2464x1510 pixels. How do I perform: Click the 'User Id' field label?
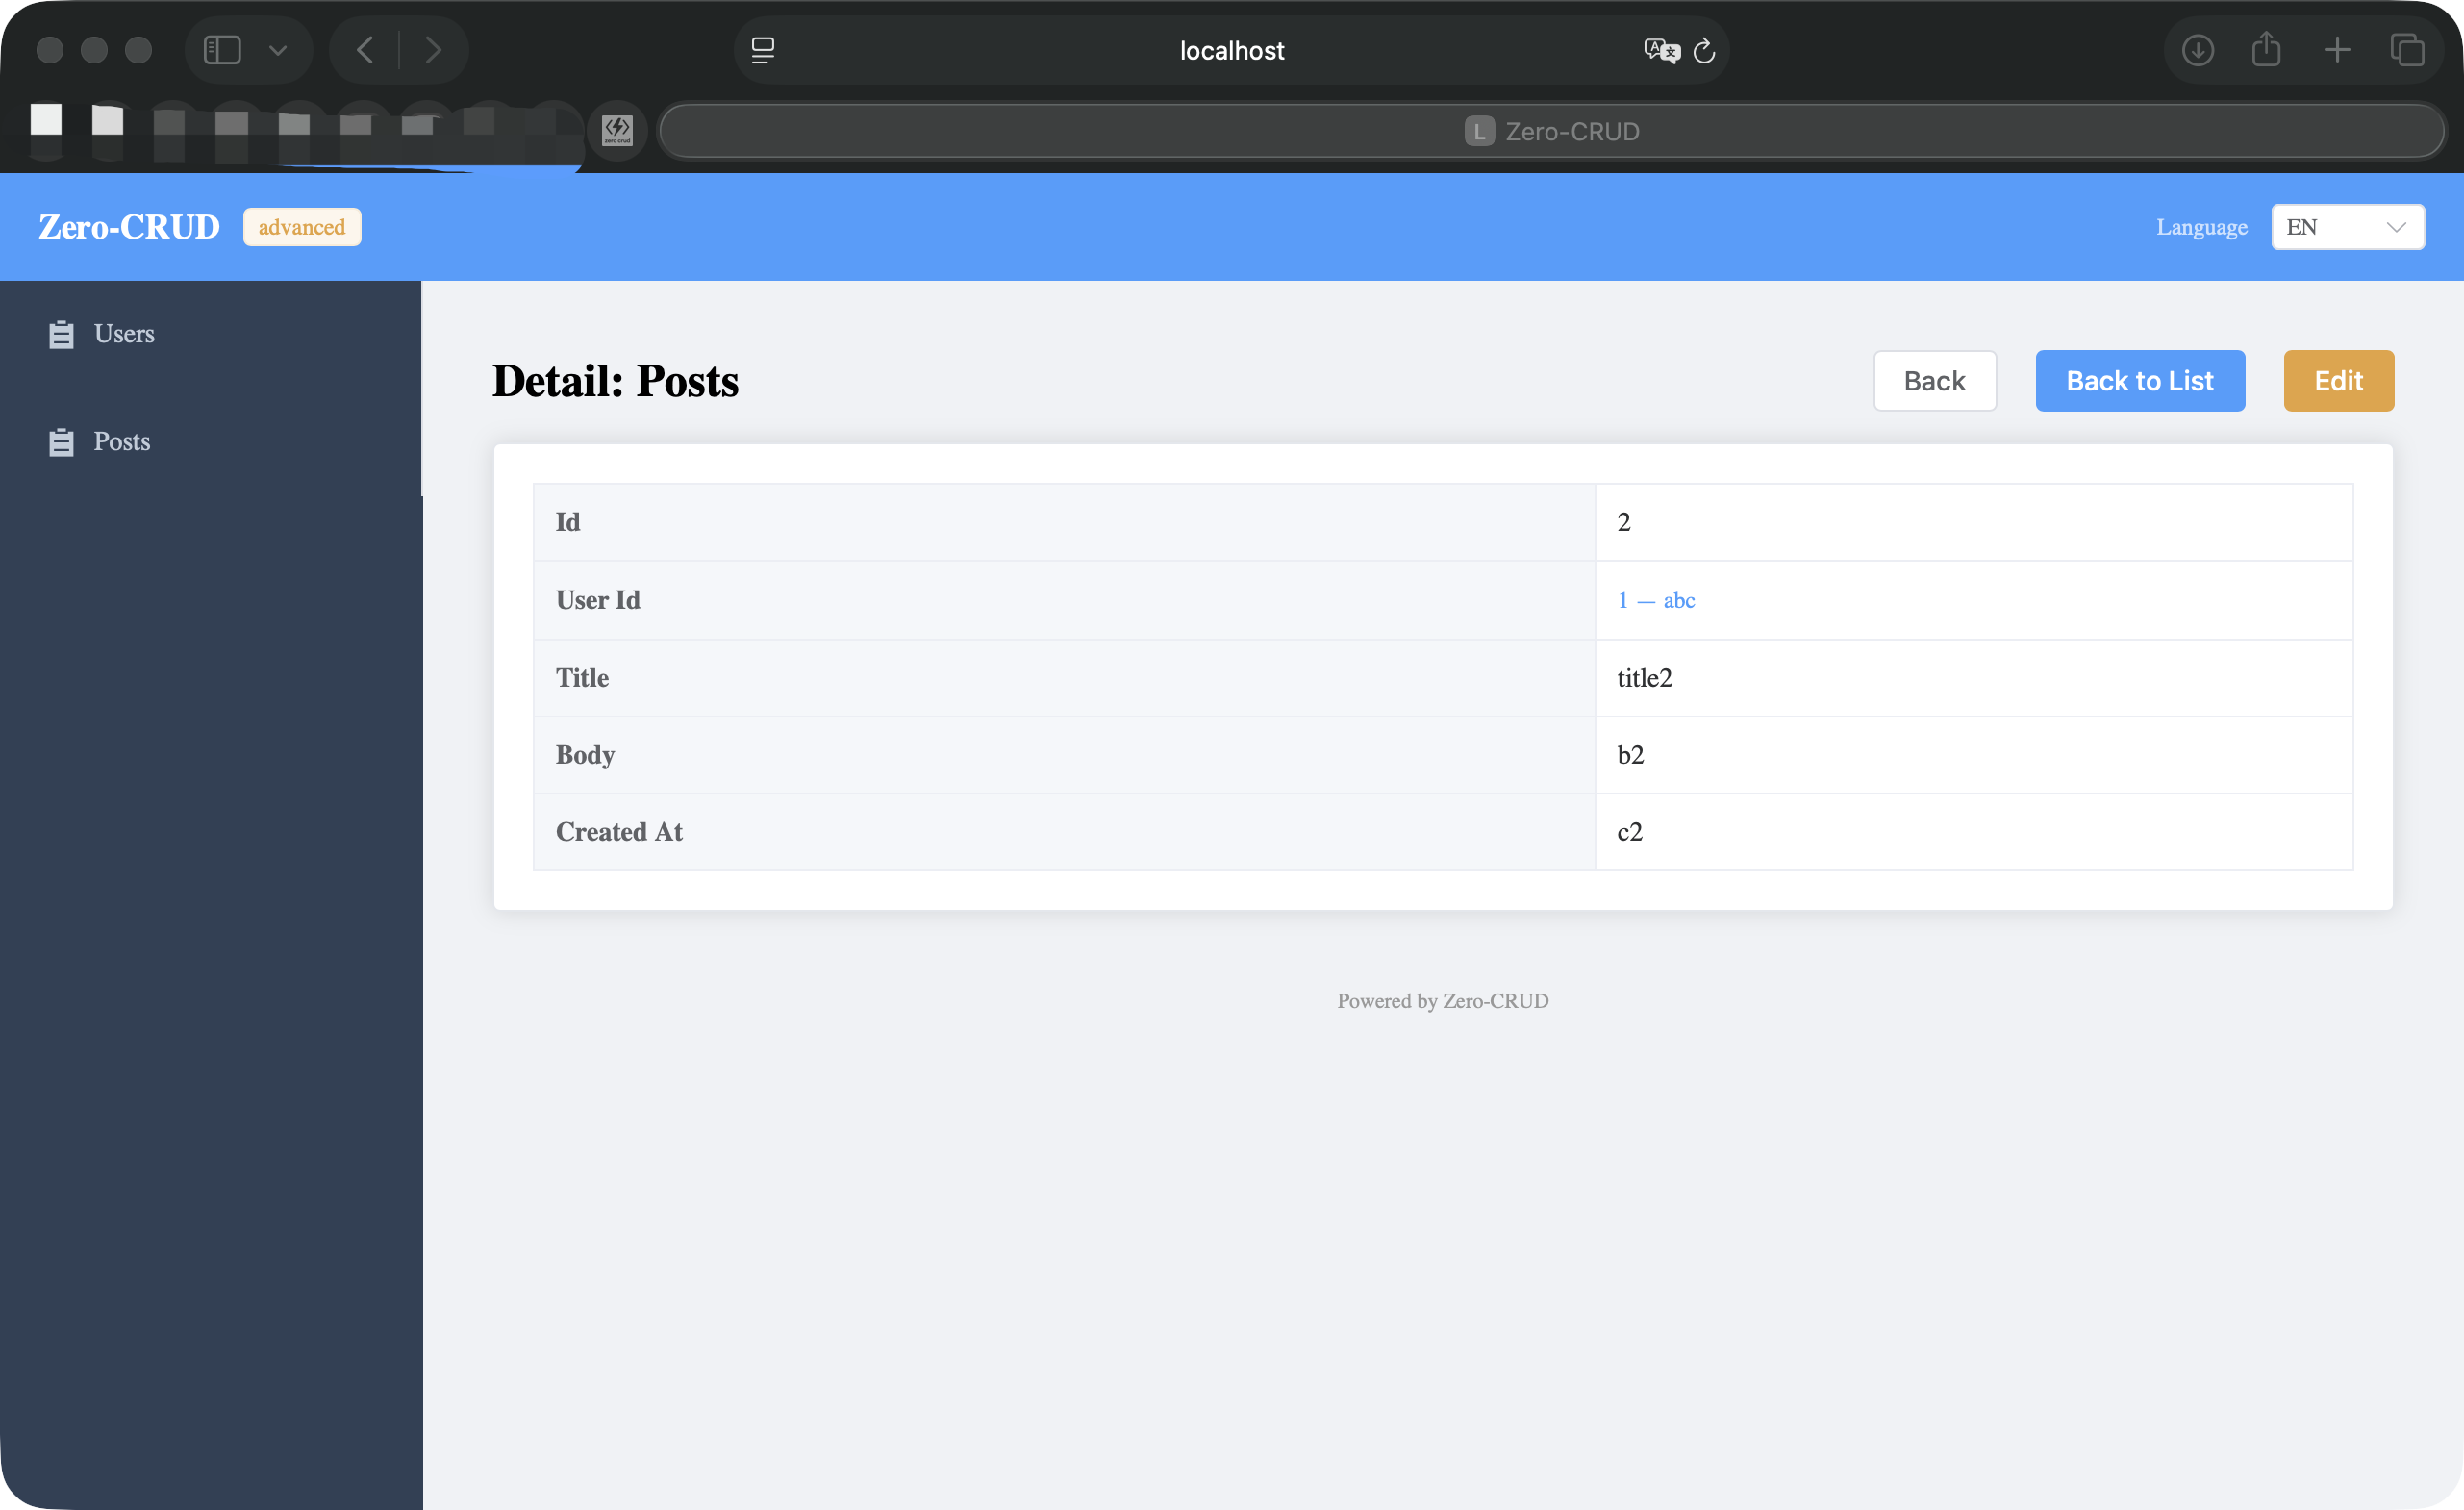point(598,600)
